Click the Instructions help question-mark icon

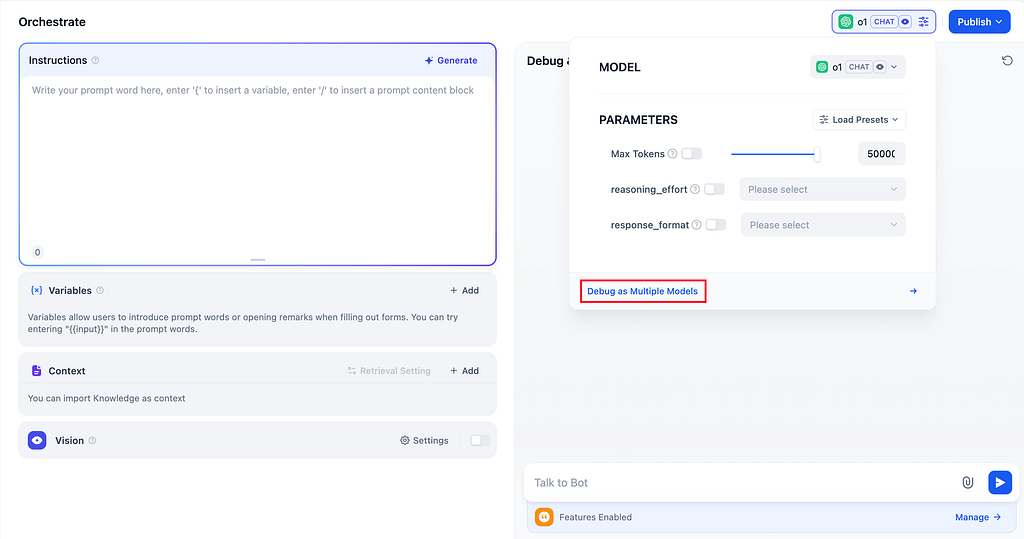pyautogui.click(x=96, y=60)
